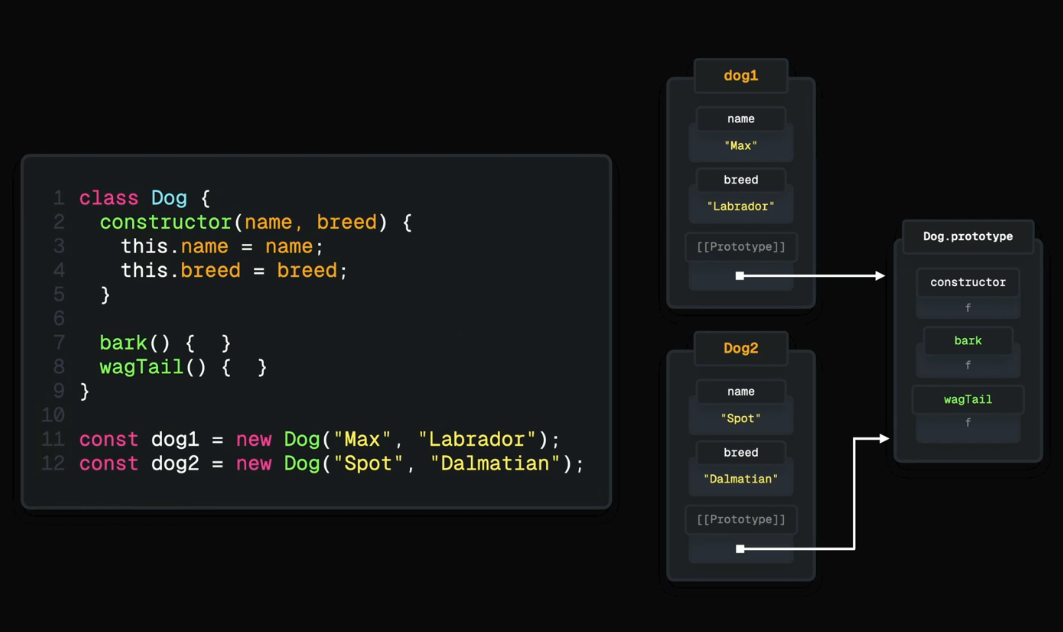Image resolution: width=1063 pixels, height=632 pixels.
Task: Click the f value under wagTail
Action: click(967, 422)
